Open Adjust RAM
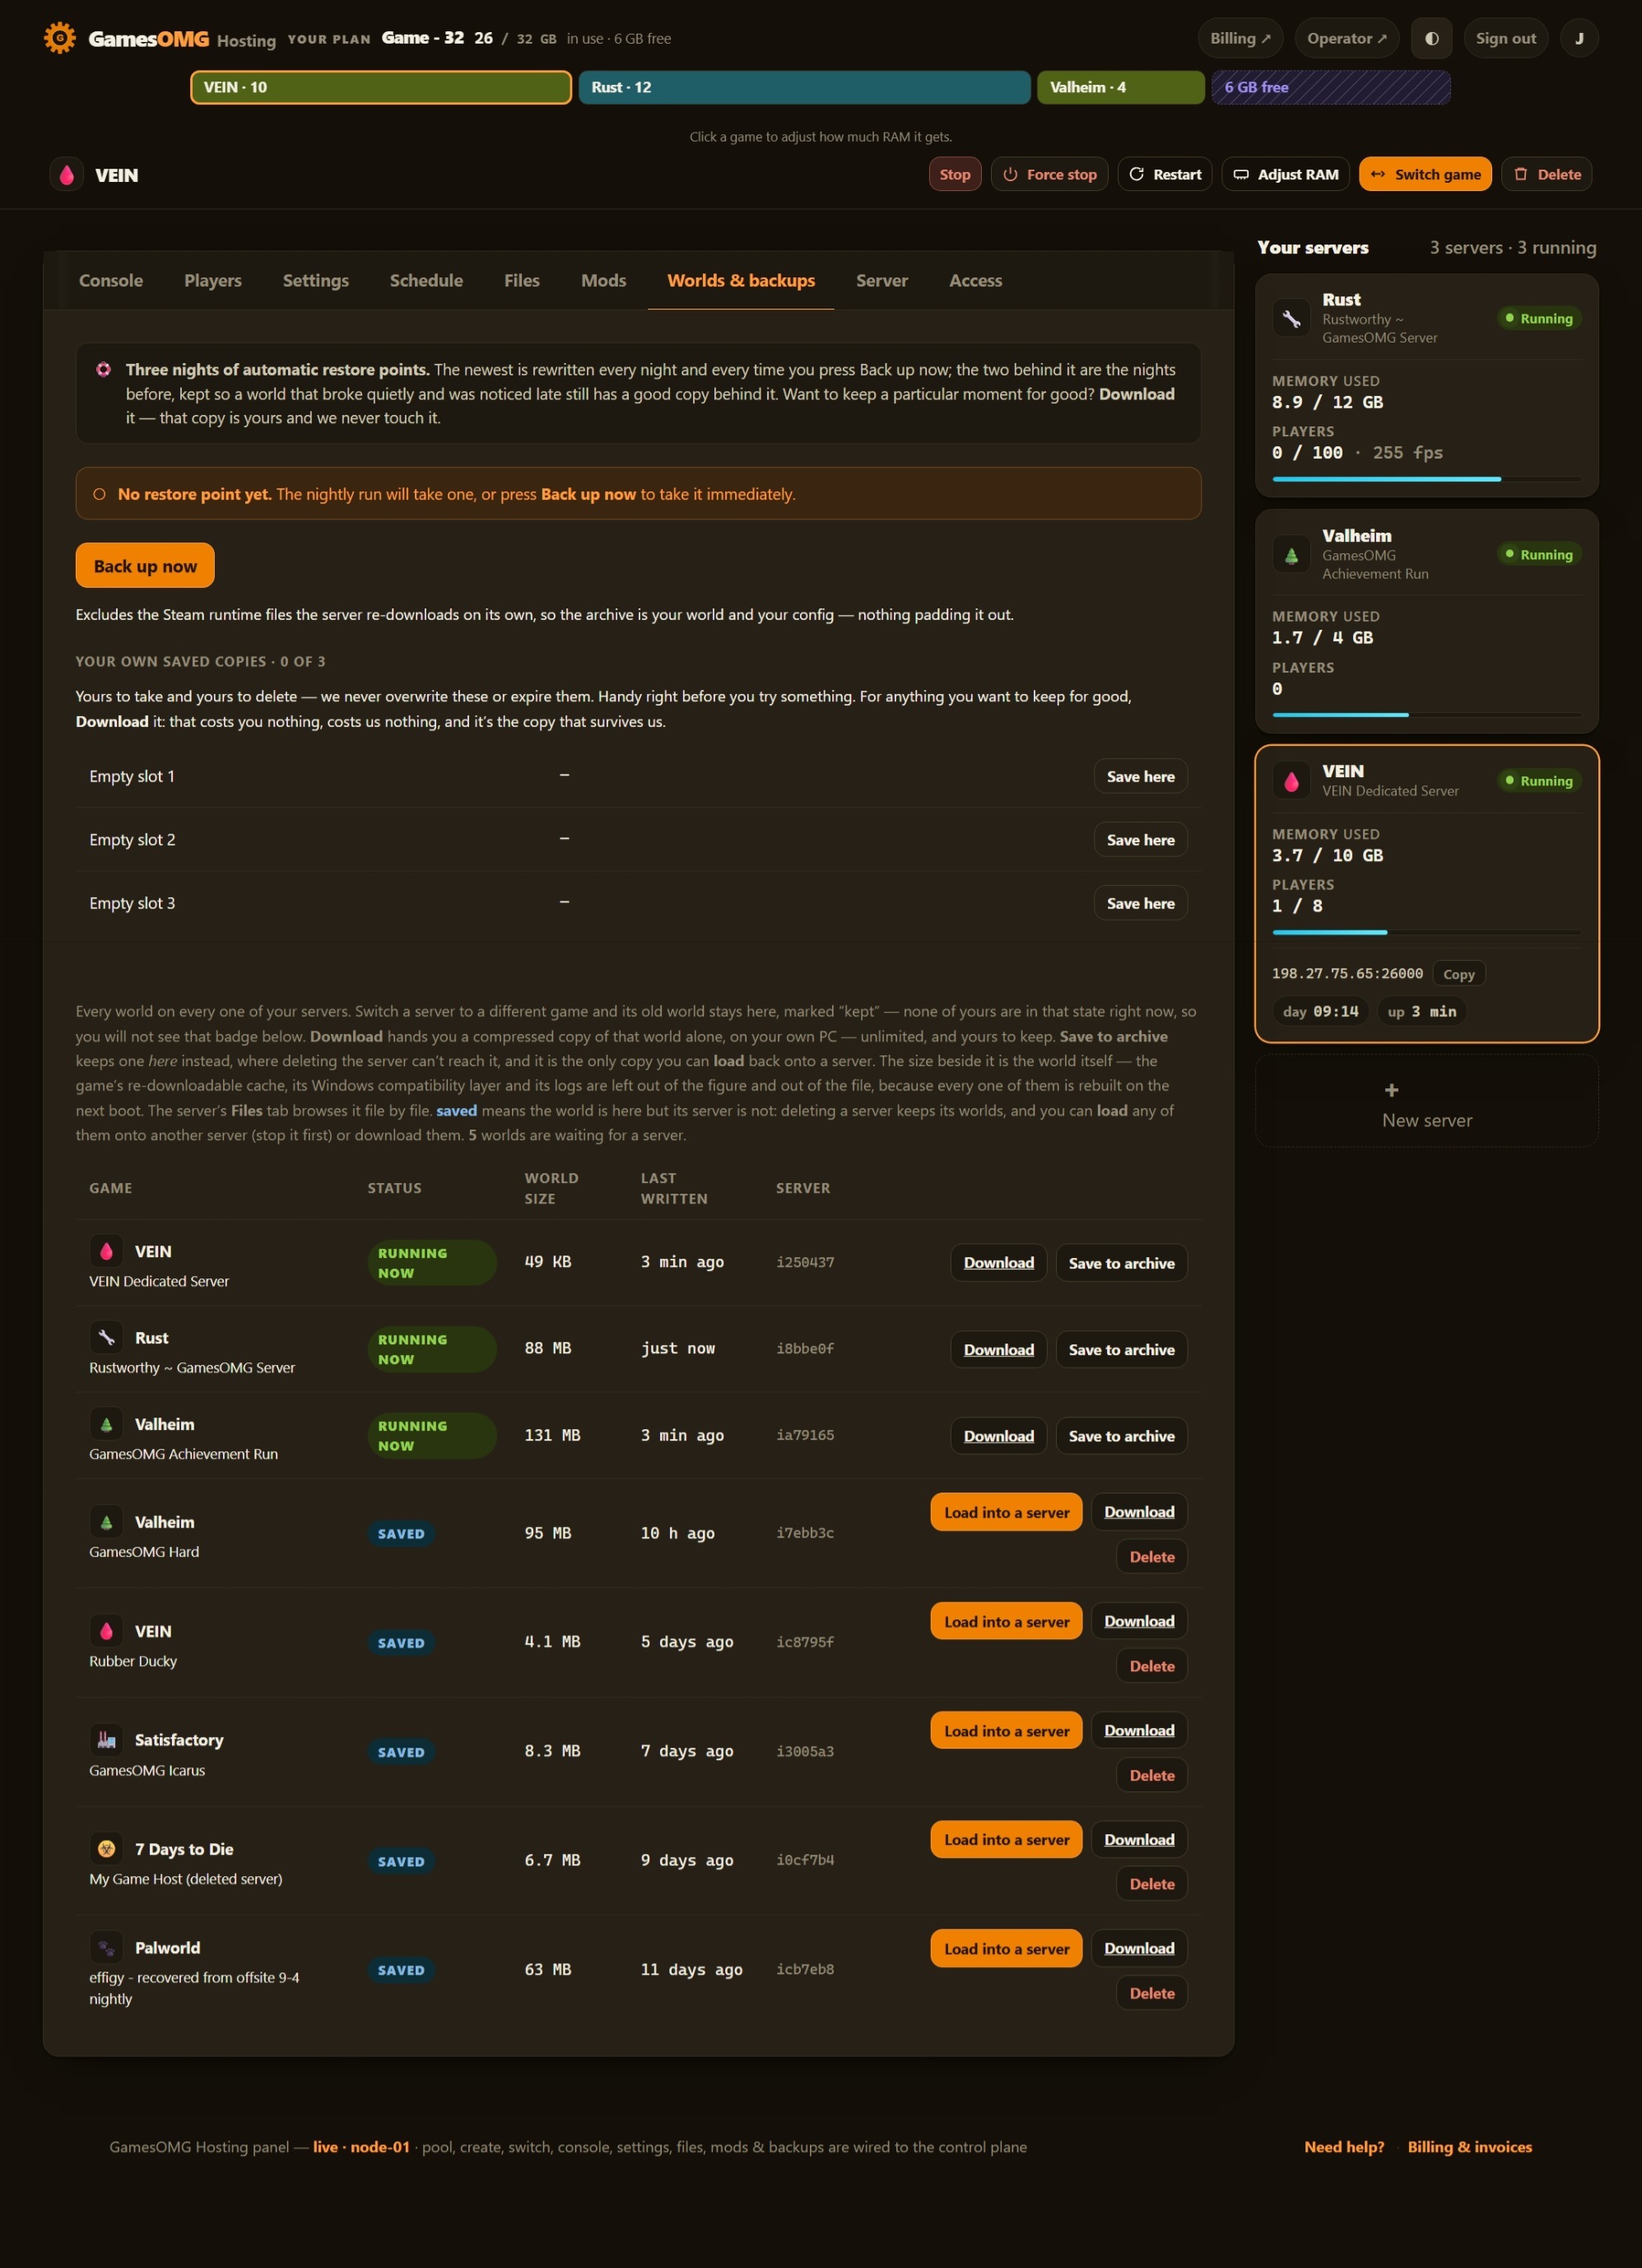This screenshot has width=1642, height=2268. tap(1286, 174)
